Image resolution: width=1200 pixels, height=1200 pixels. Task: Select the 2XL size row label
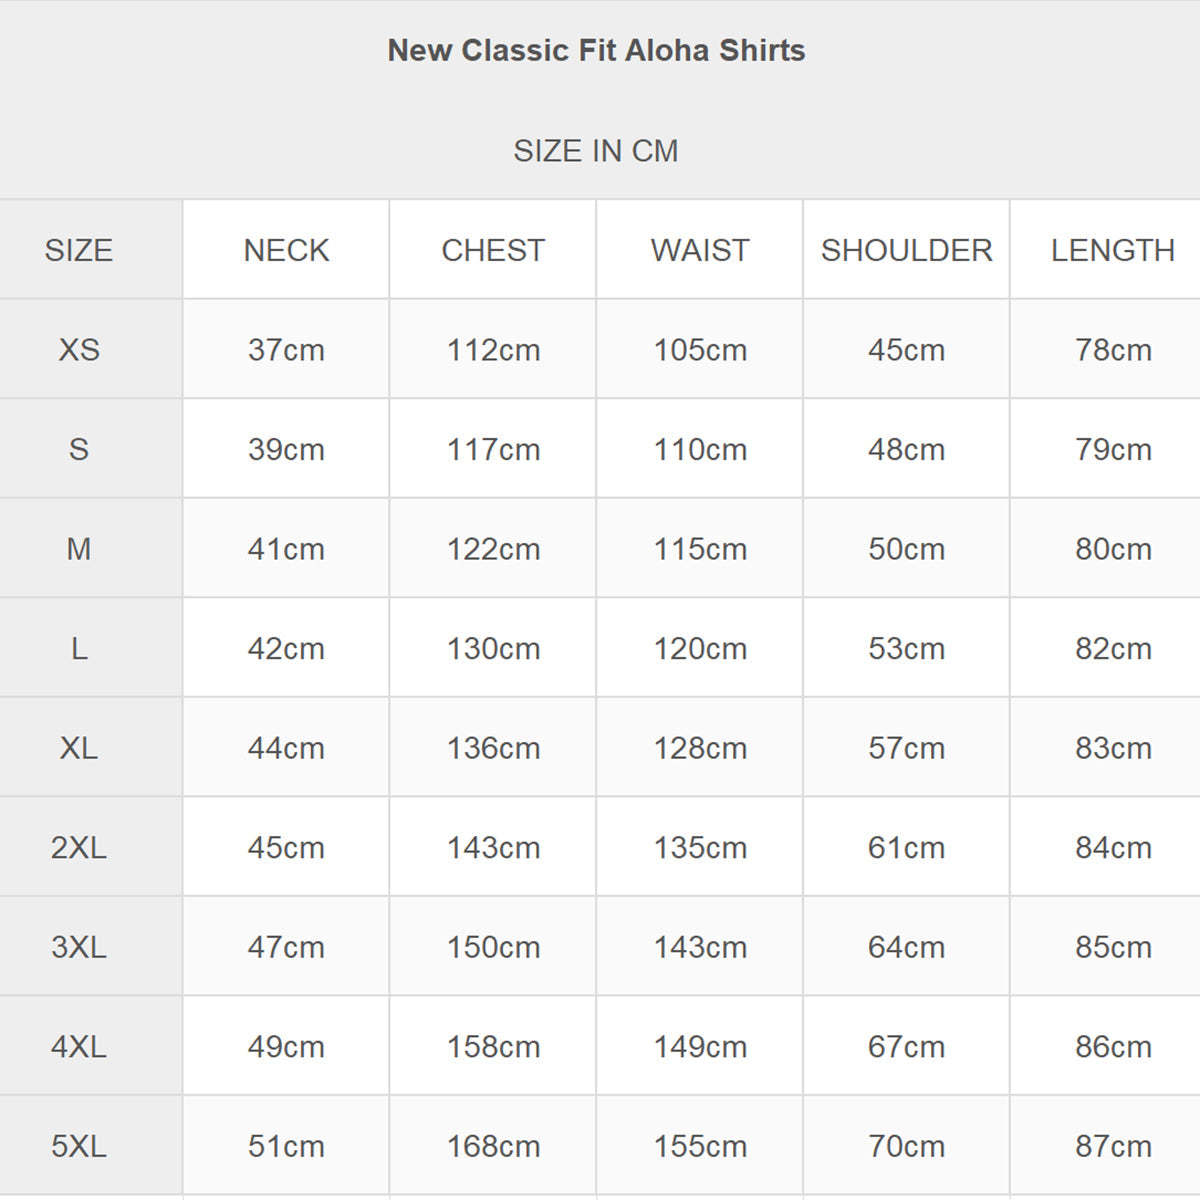pyautogui.click(x=79, y=848)
